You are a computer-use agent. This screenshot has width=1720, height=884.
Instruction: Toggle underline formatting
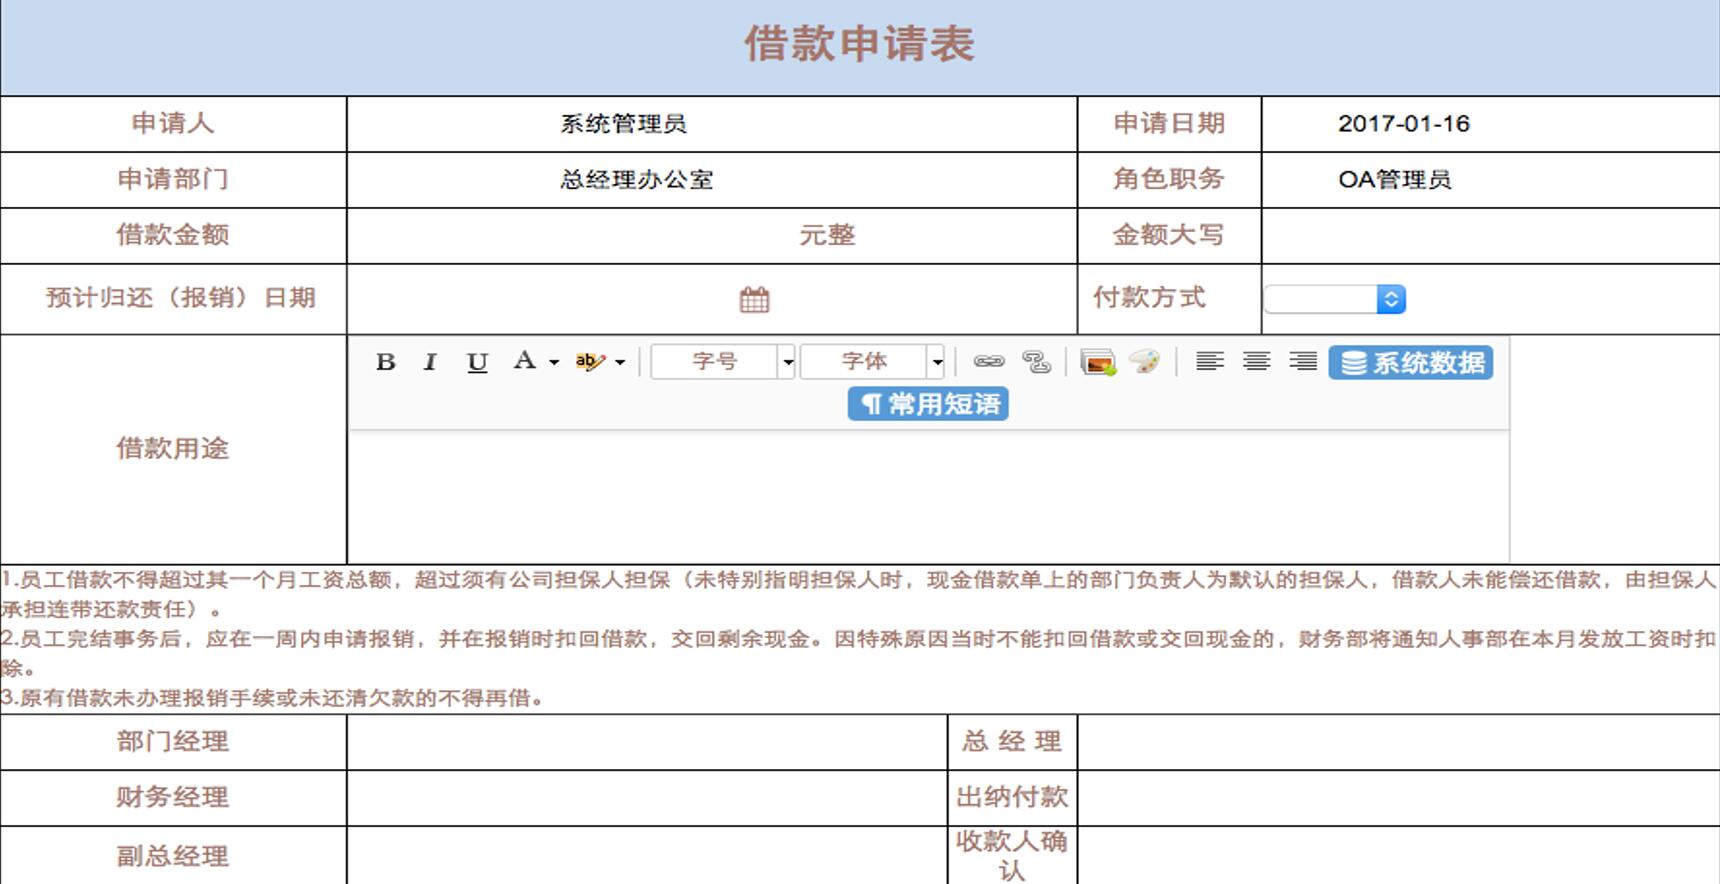(x=477, y=362)
